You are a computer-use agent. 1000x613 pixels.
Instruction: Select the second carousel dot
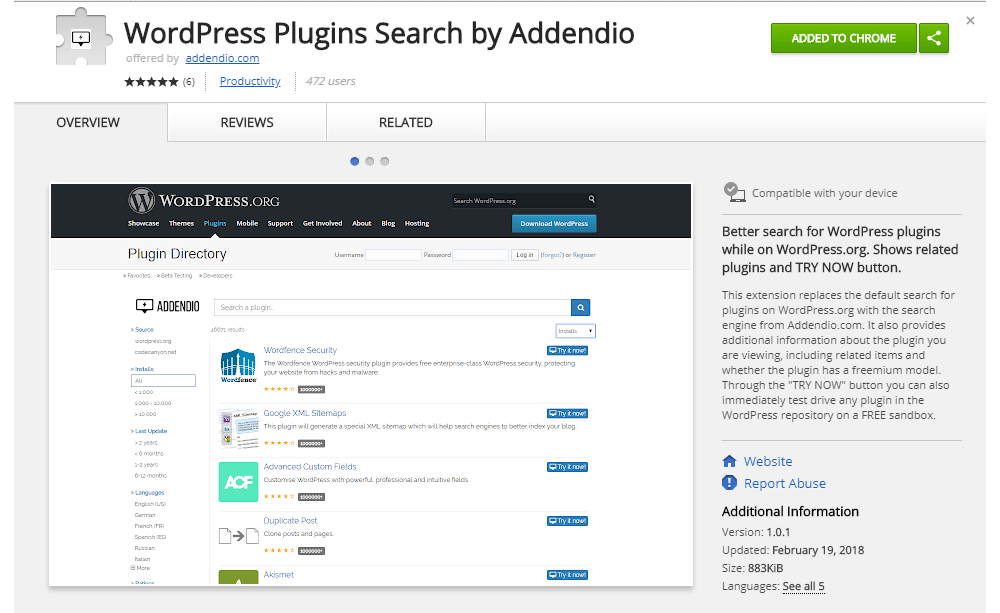click(369, 161)
